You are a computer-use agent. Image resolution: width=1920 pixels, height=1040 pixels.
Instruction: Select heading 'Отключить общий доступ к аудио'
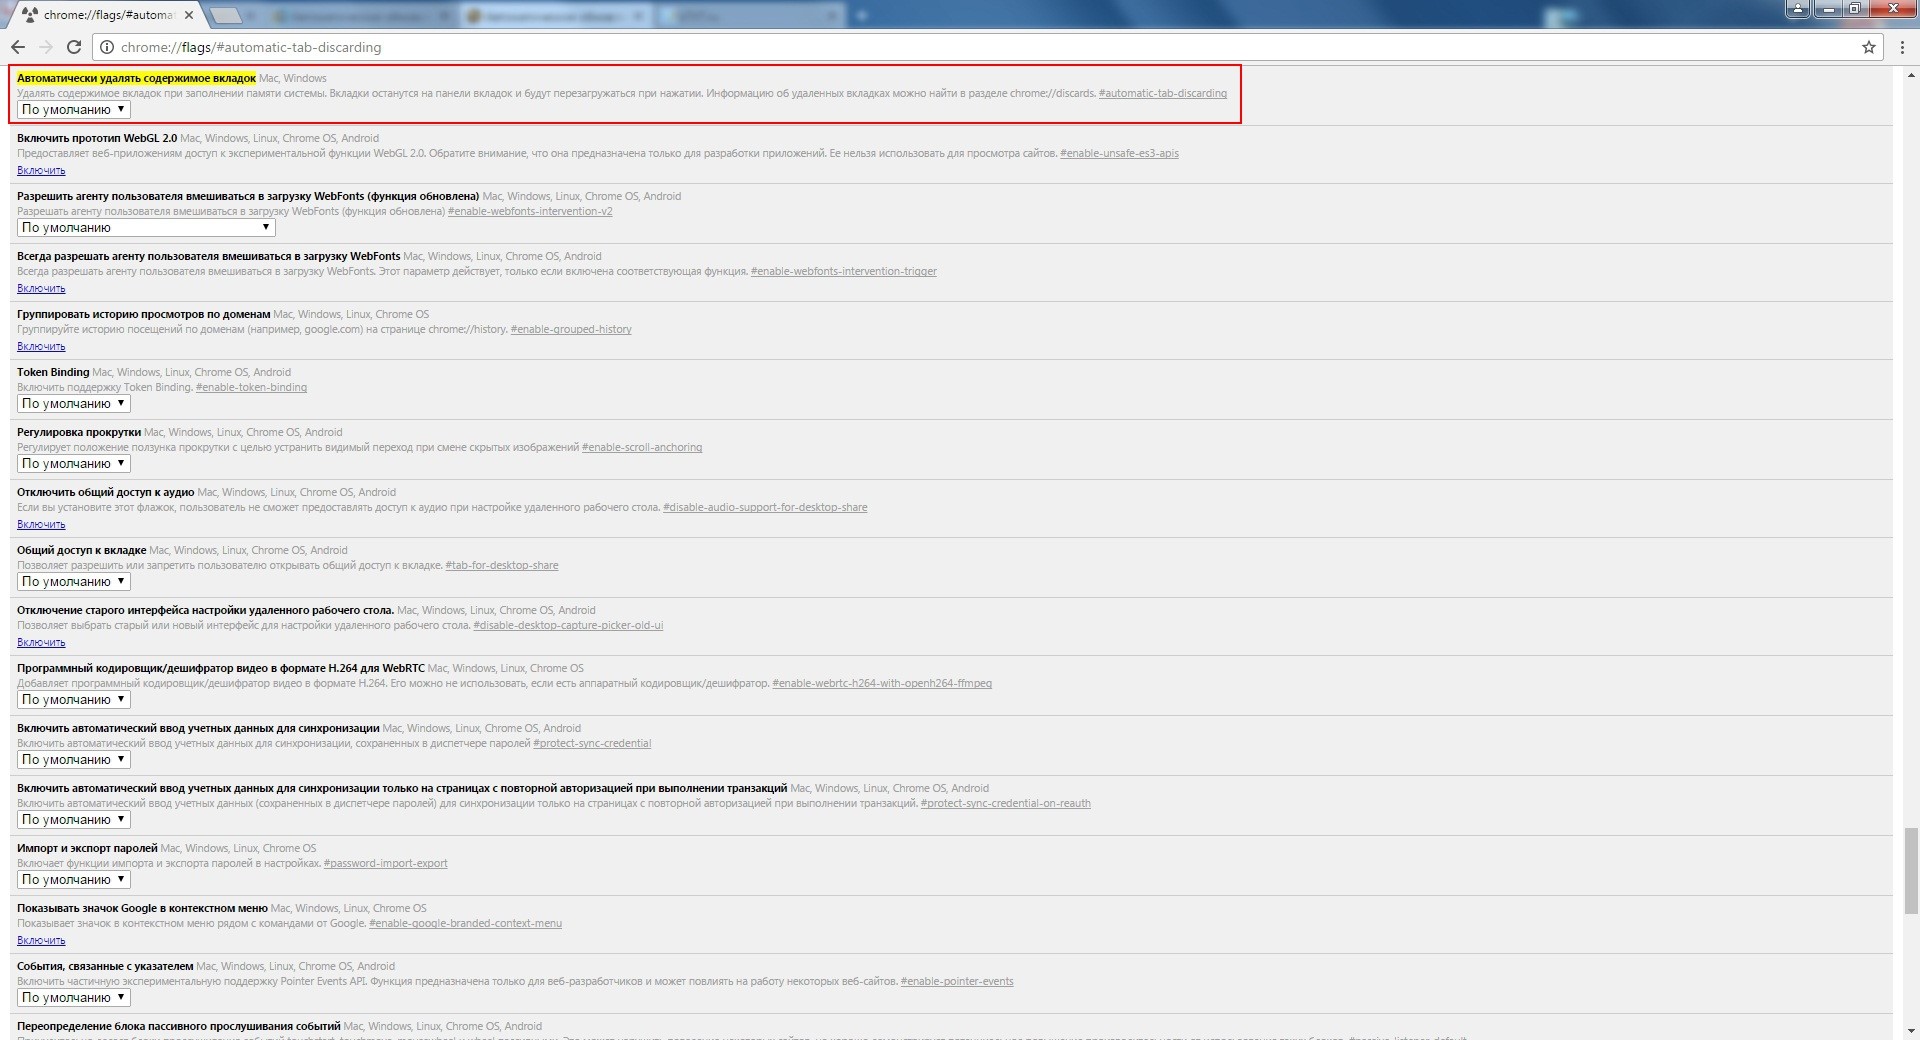tap(106, 492)
